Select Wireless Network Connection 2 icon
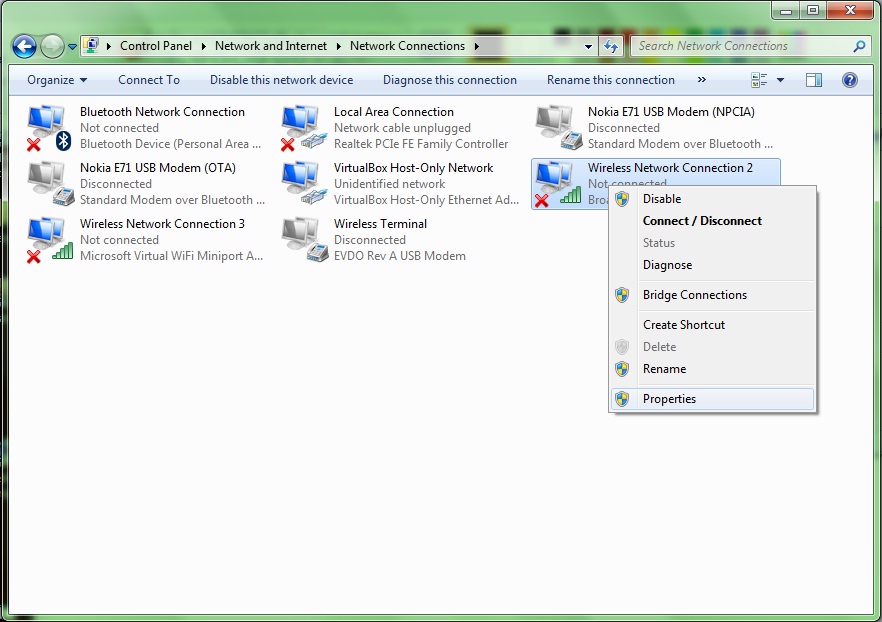The width and height of the screenshot is (882, 622). pos(557,183)
